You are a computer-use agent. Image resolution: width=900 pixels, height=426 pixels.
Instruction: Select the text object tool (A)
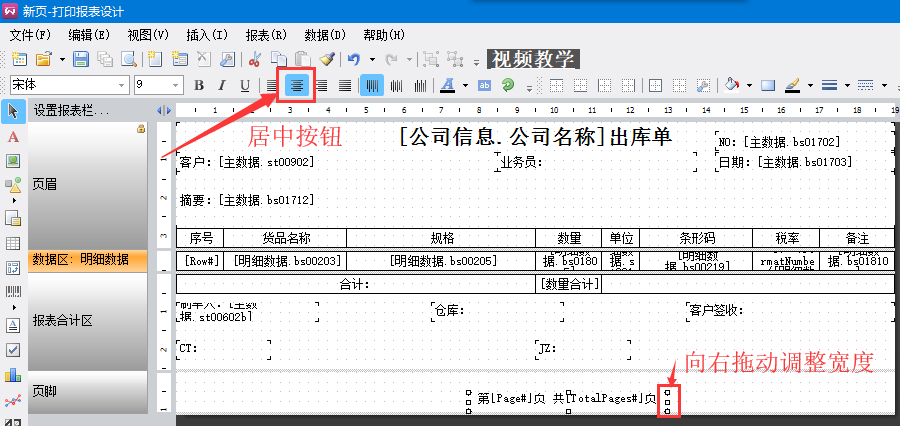[13, 136]
